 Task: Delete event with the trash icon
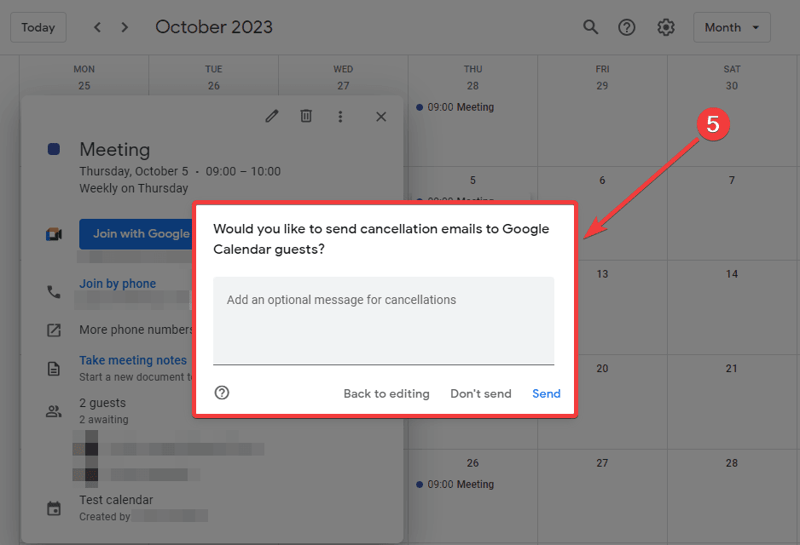[306, 116]
